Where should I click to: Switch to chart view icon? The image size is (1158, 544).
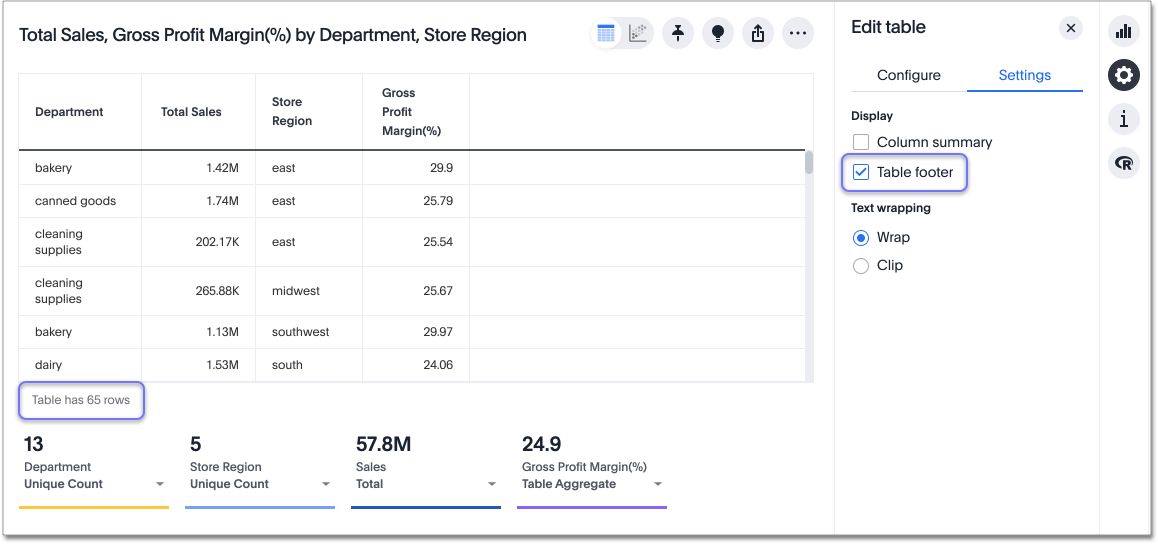point(637,34)
